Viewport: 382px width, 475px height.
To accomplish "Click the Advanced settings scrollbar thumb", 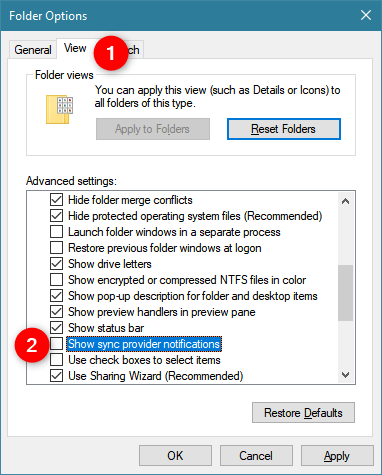I will coord(345,293).
